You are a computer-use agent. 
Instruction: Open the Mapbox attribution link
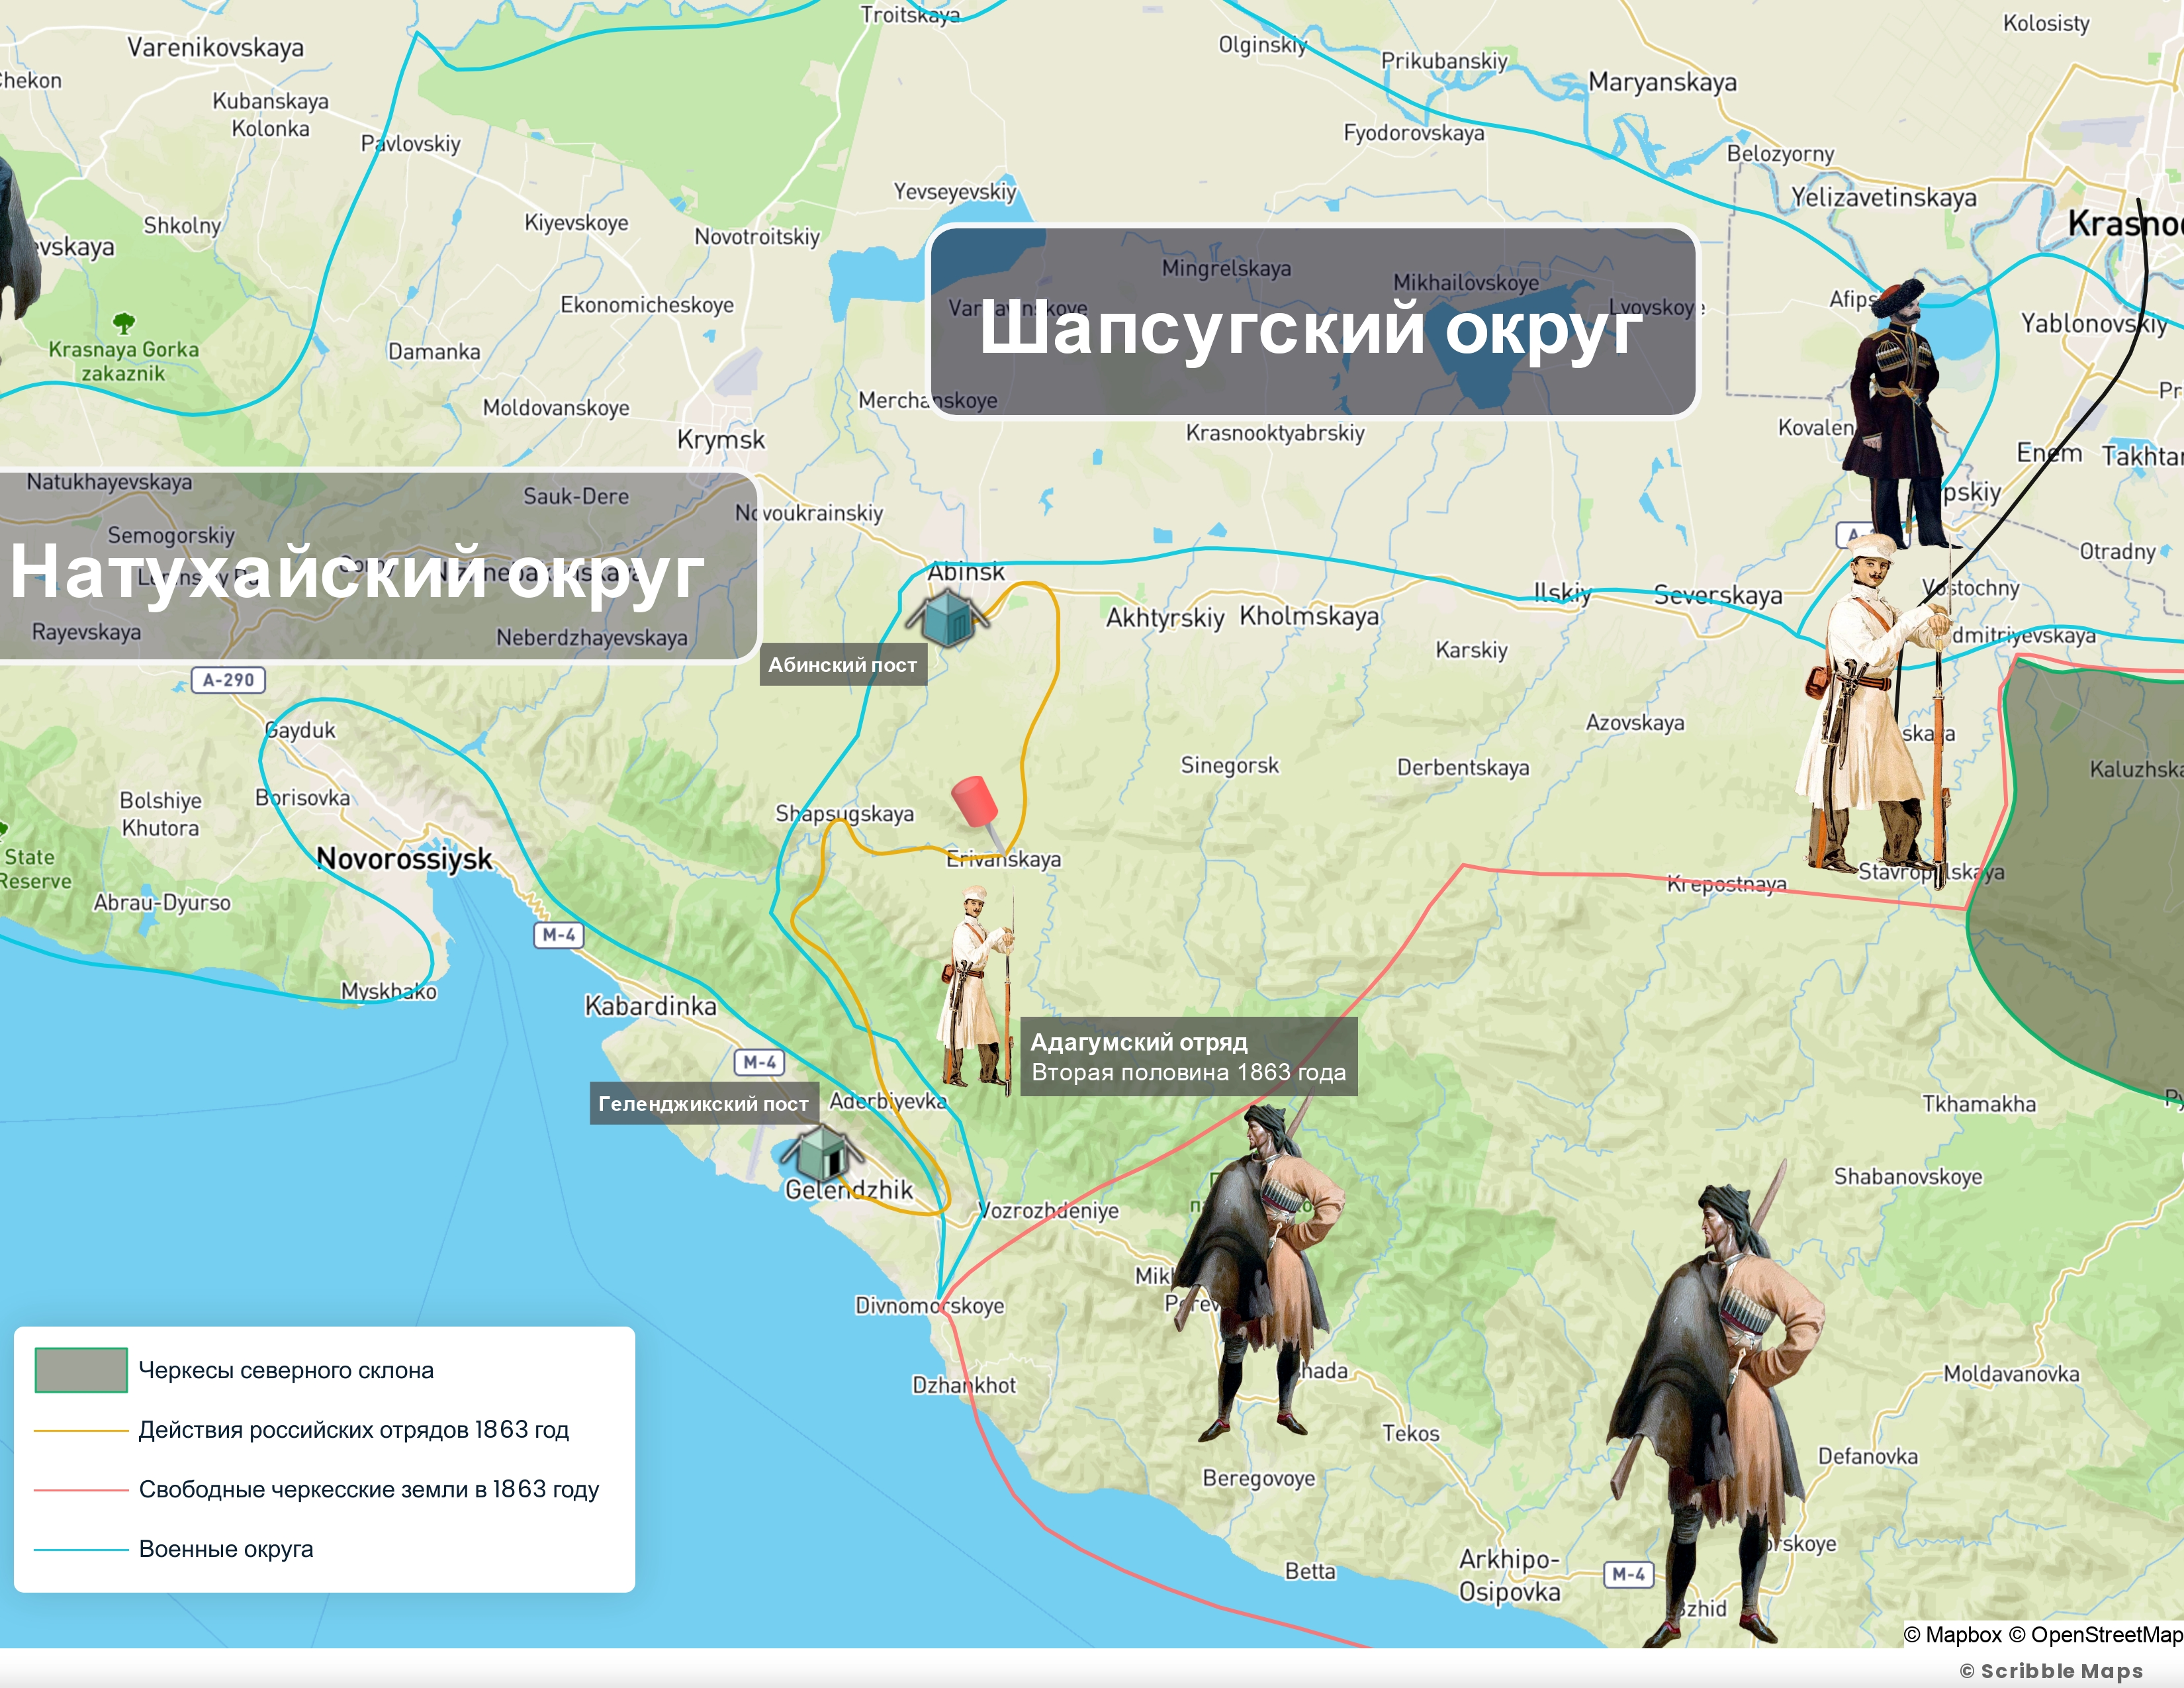[x=1953, y=1634]
